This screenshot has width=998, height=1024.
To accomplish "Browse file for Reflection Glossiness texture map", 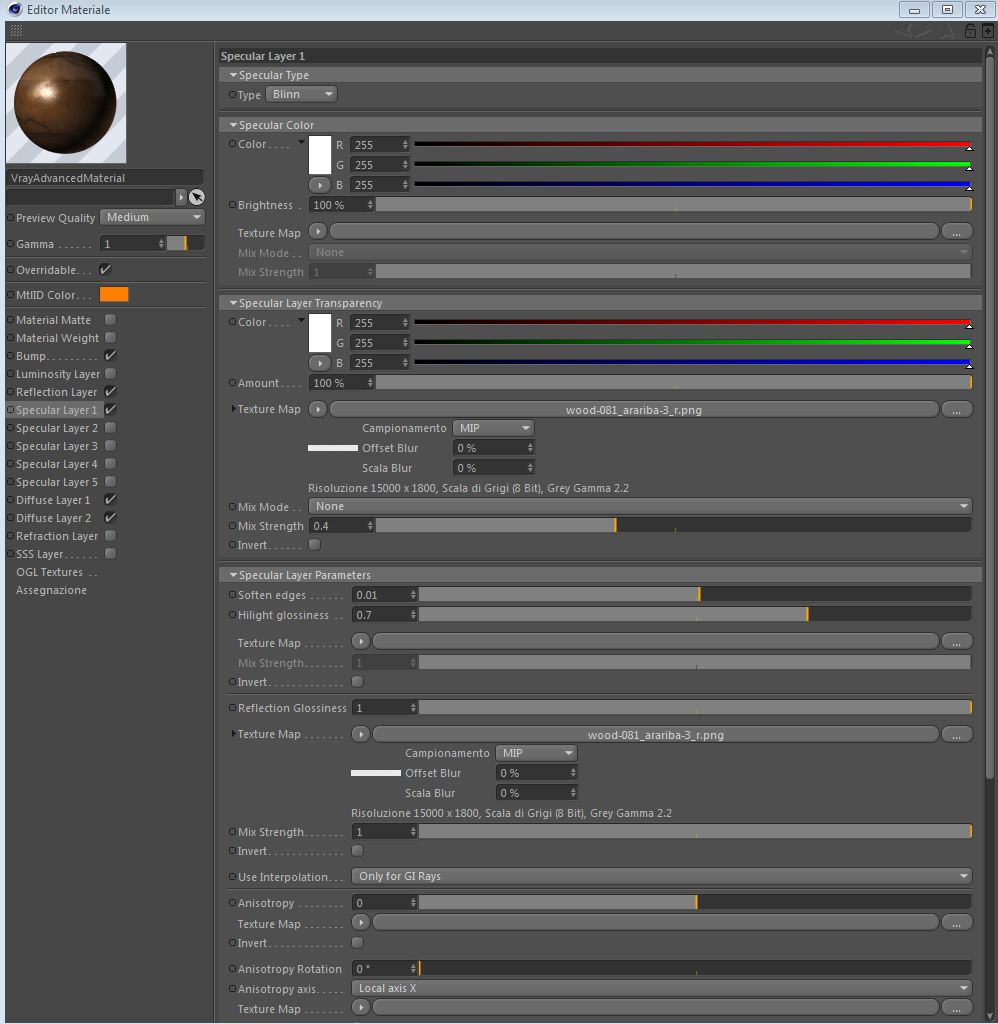I will tap(957, 734).
